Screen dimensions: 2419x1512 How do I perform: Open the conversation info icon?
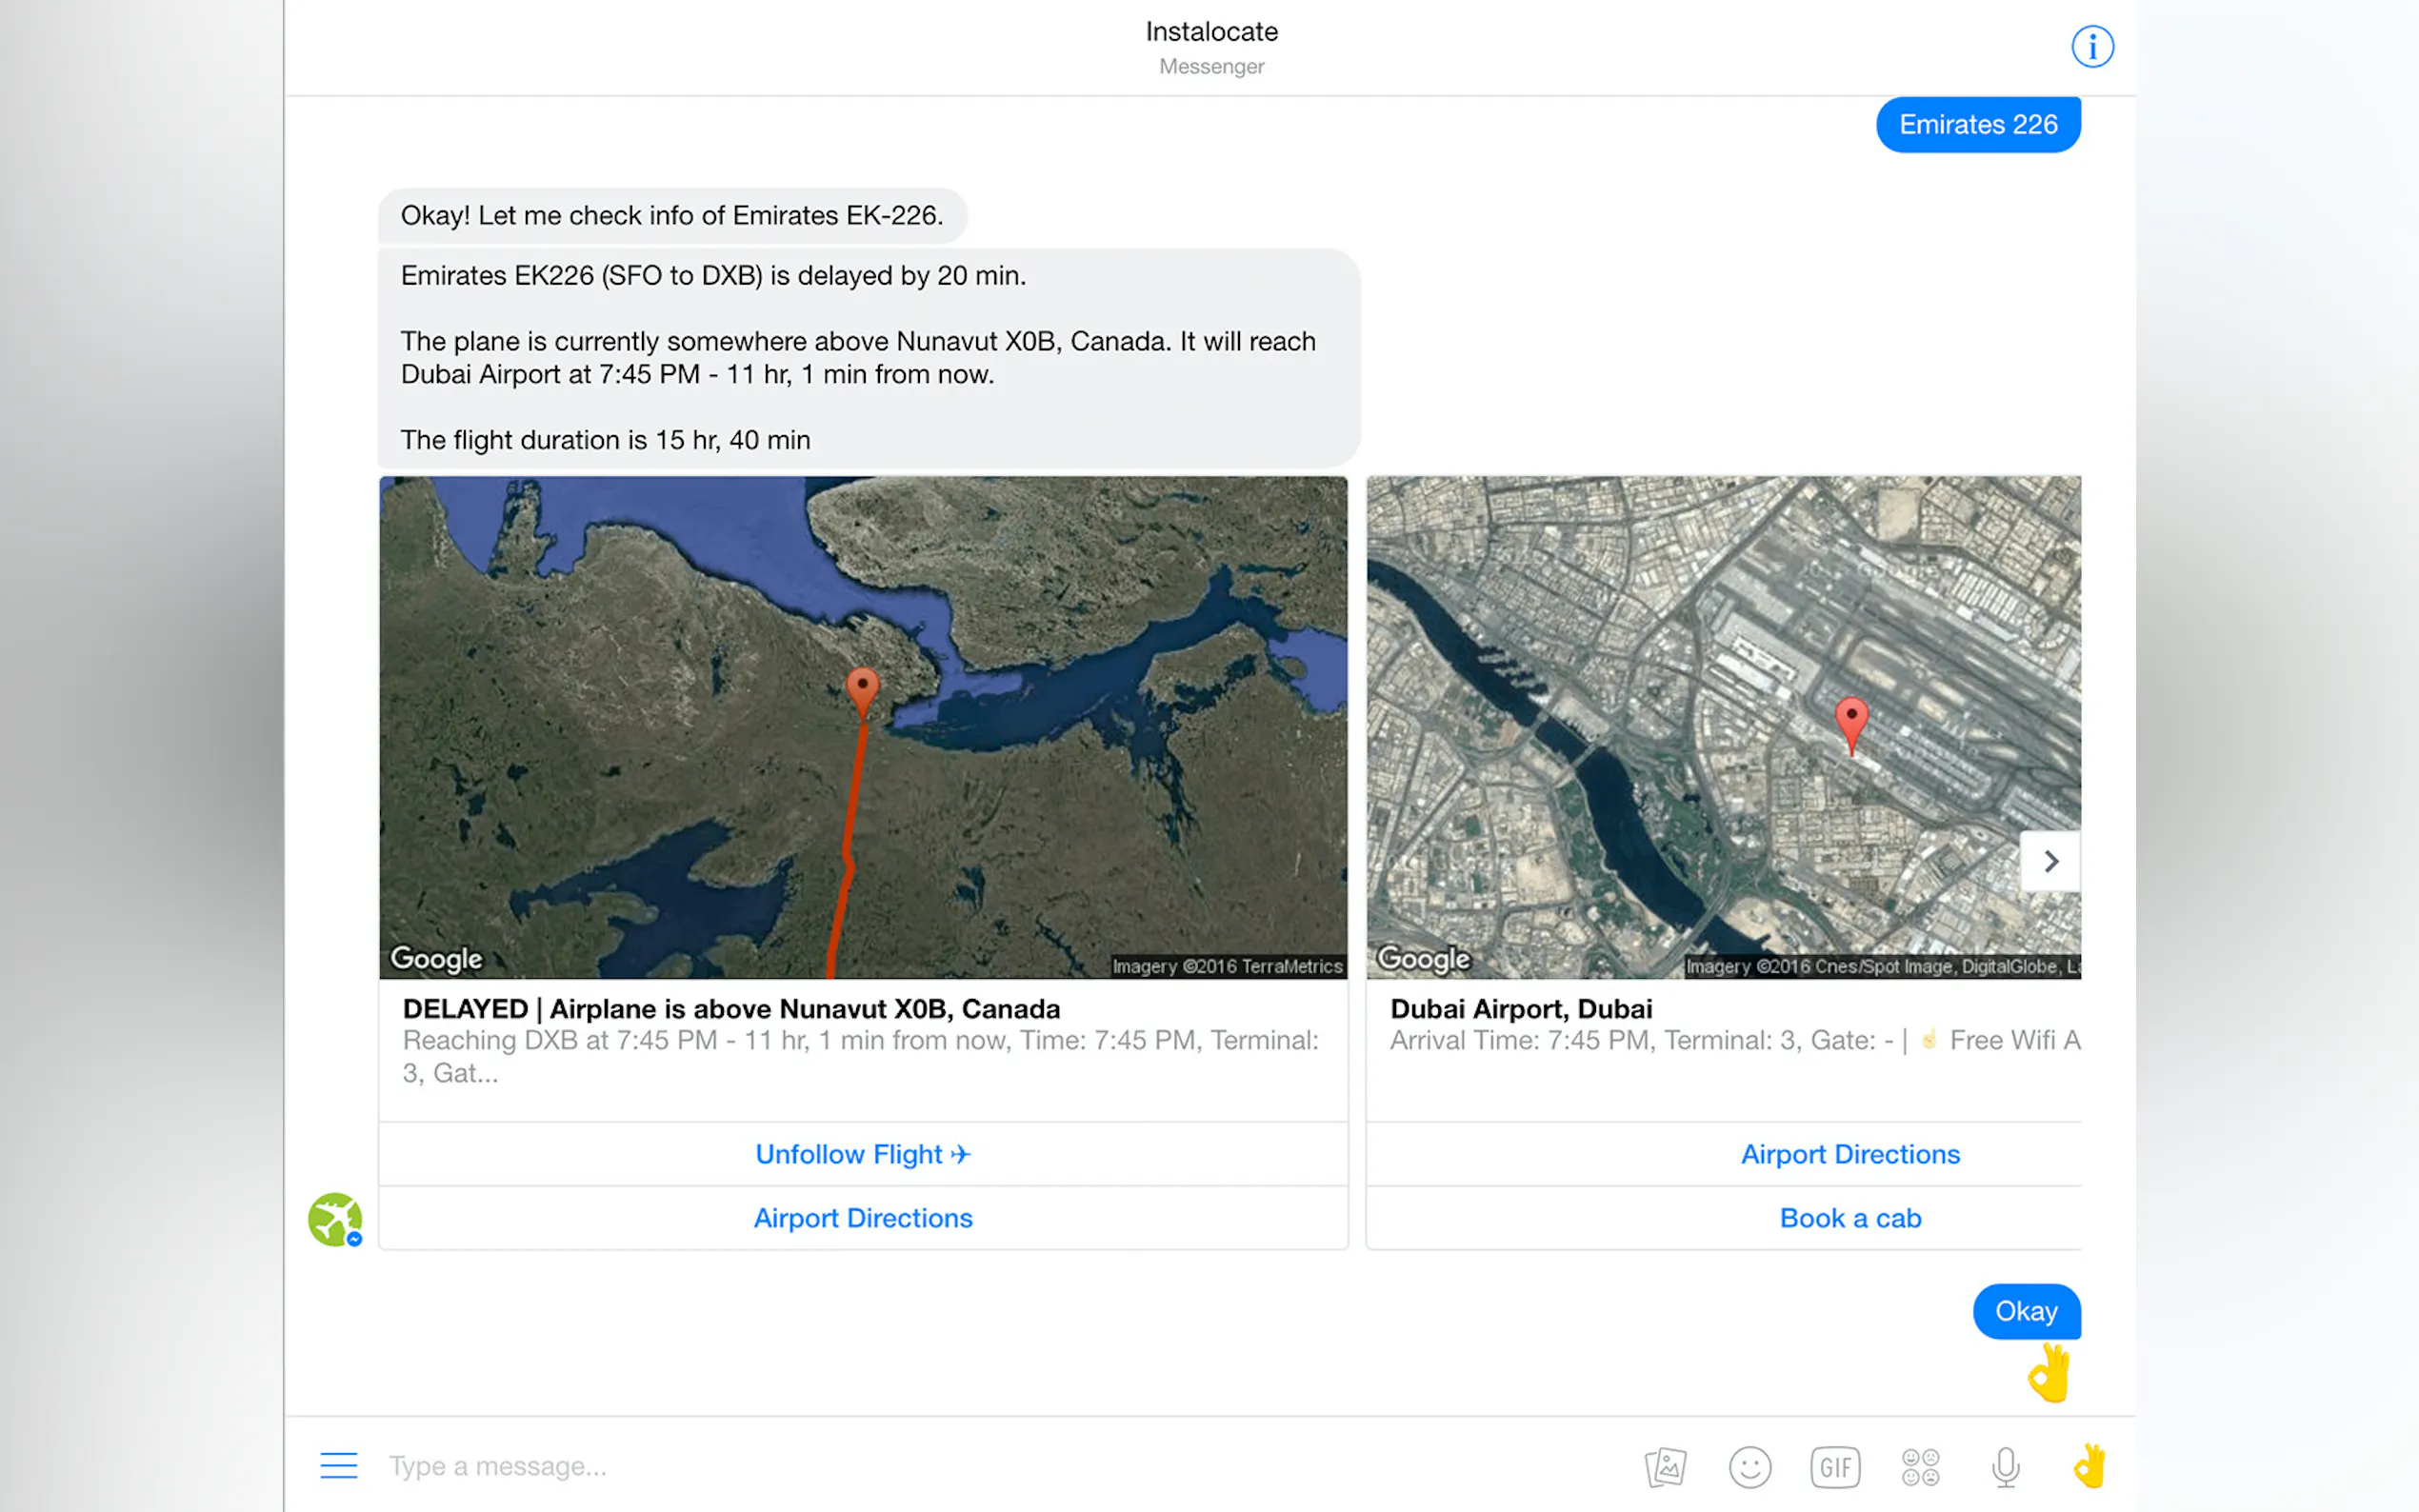[x=2091, y=47]
